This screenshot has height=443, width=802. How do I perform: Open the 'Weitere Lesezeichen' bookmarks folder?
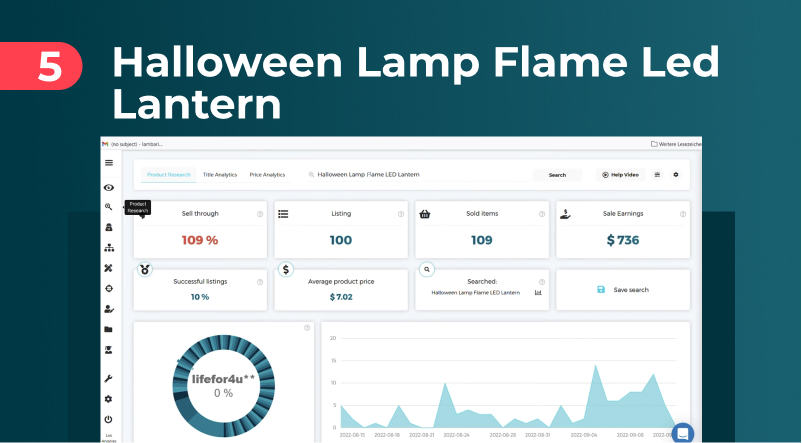(x=676, y=144)
